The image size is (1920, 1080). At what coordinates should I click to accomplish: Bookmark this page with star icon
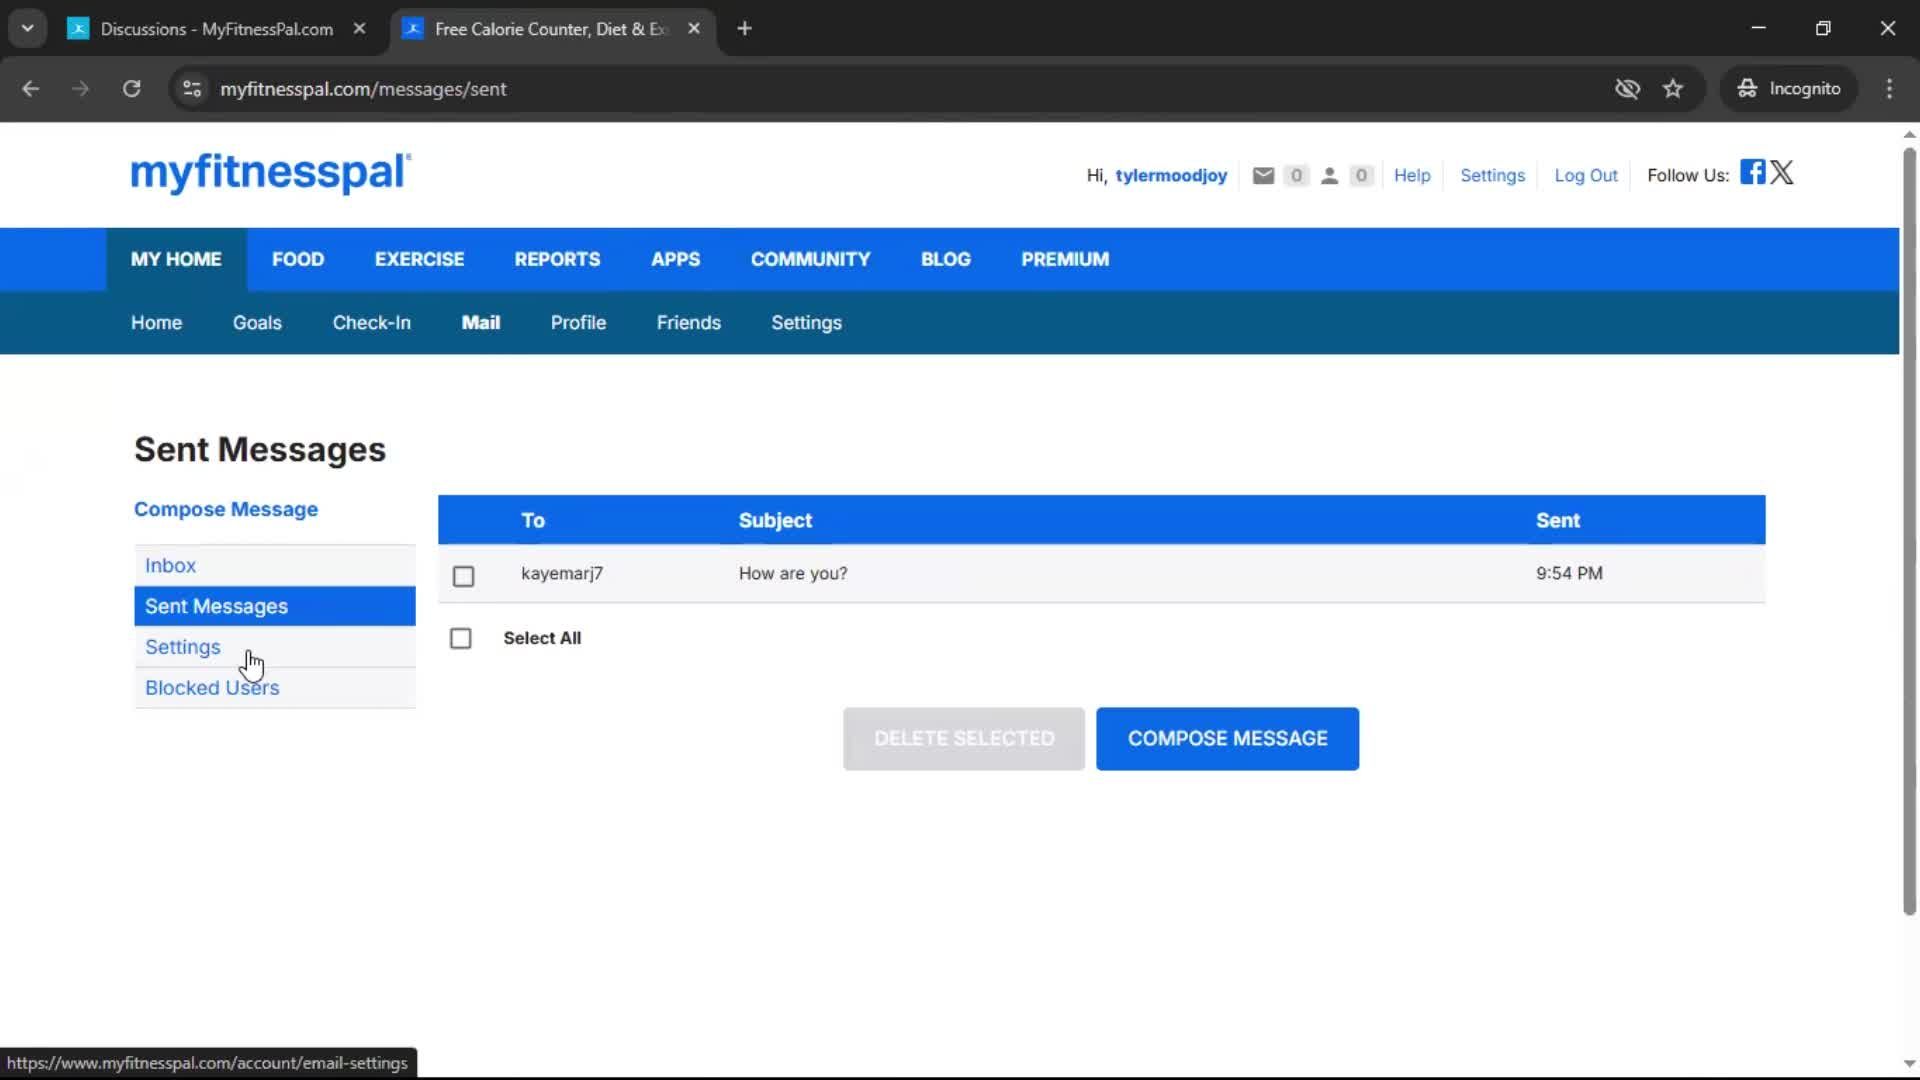pyautogui.click(x=1673, y=89)
